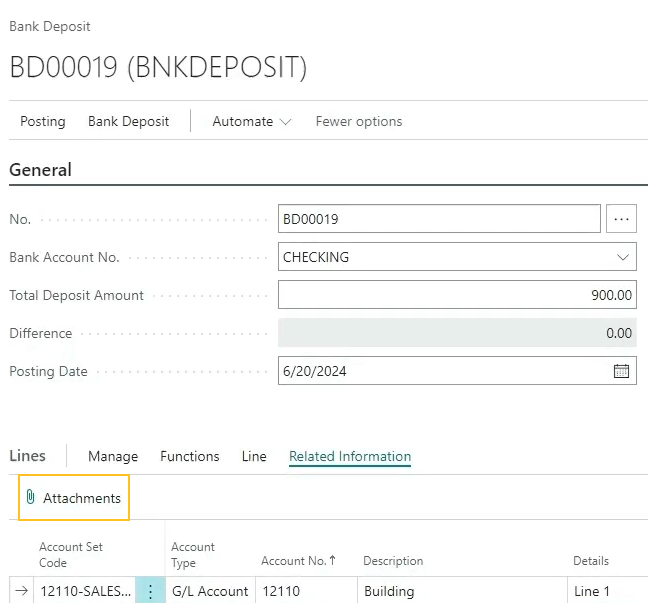Screen dimensions: 648x603
Task: Select the Line tab in Lines section
Action: tap(254, 456)
